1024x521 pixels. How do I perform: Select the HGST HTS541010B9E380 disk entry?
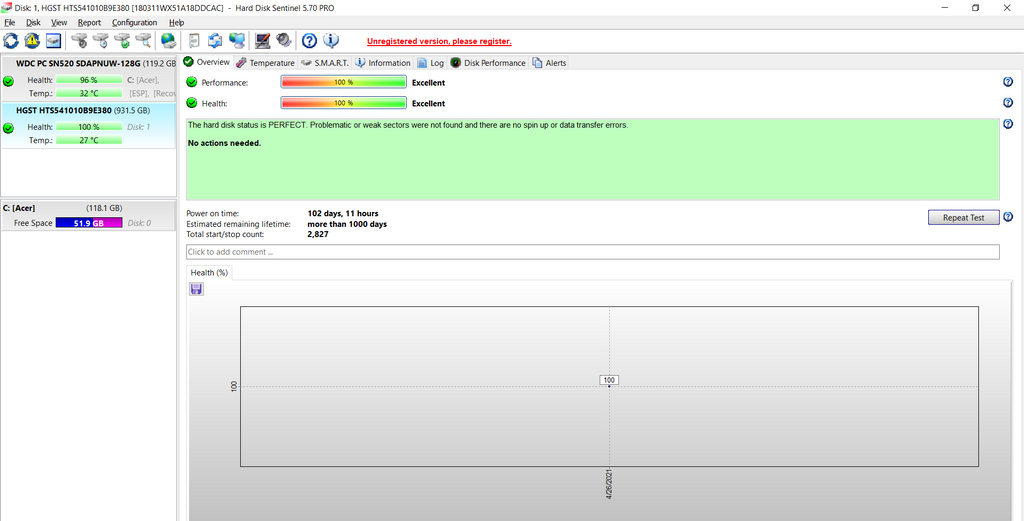pos(89,125)
